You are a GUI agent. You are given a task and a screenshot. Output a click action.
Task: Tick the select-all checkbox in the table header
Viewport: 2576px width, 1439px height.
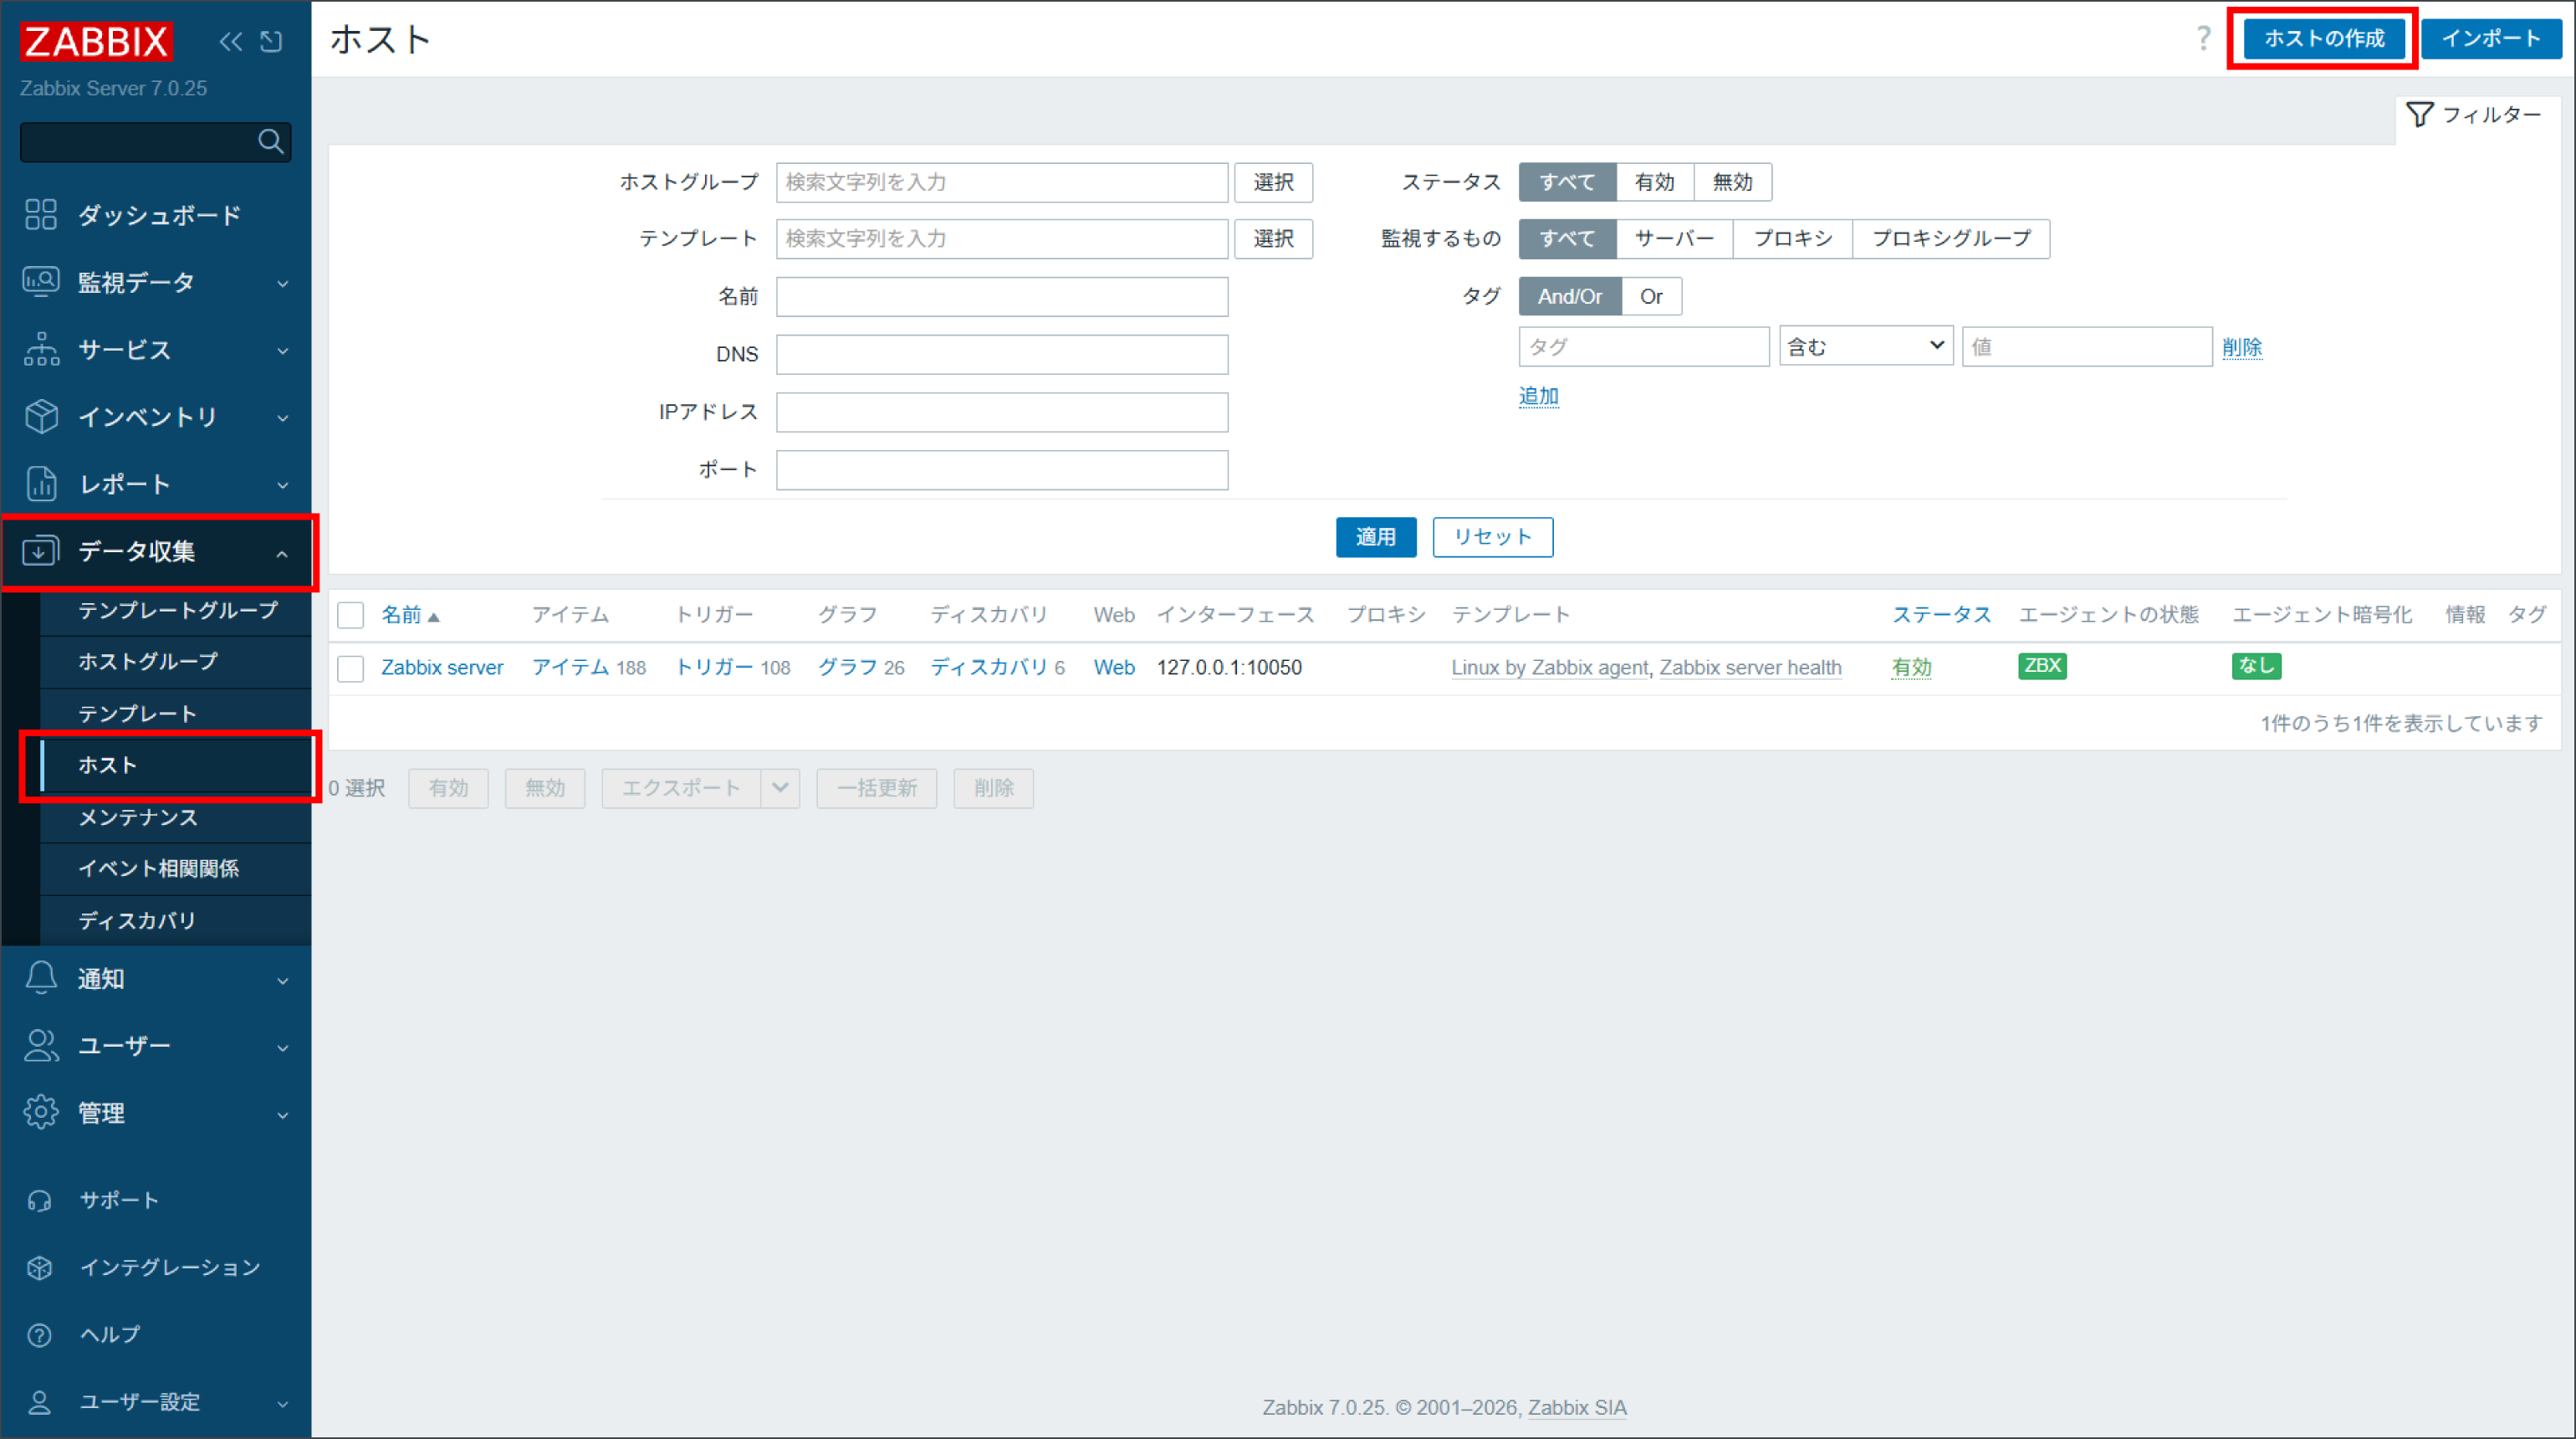pos(351,615)
